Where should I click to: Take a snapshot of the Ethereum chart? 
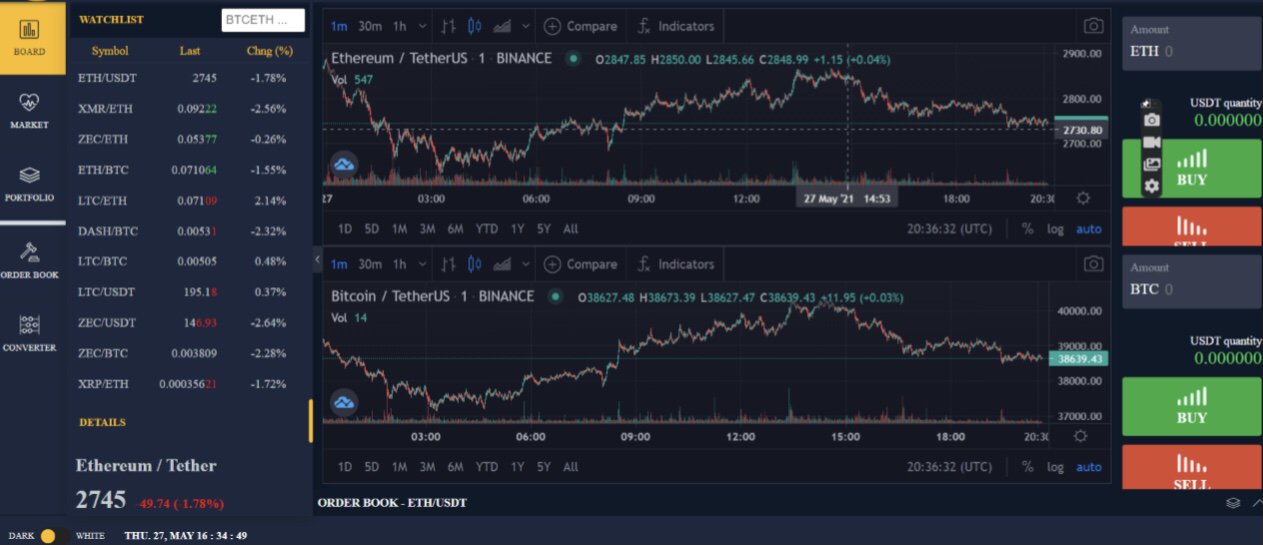(1094, 26)
